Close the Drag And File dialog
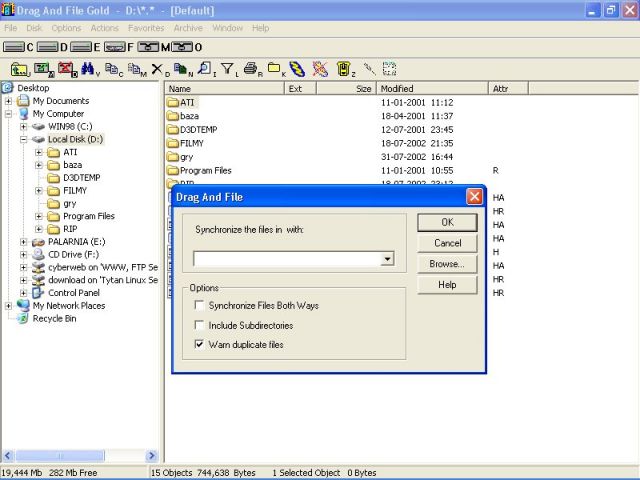640x480 pixels. click(474, 197)
